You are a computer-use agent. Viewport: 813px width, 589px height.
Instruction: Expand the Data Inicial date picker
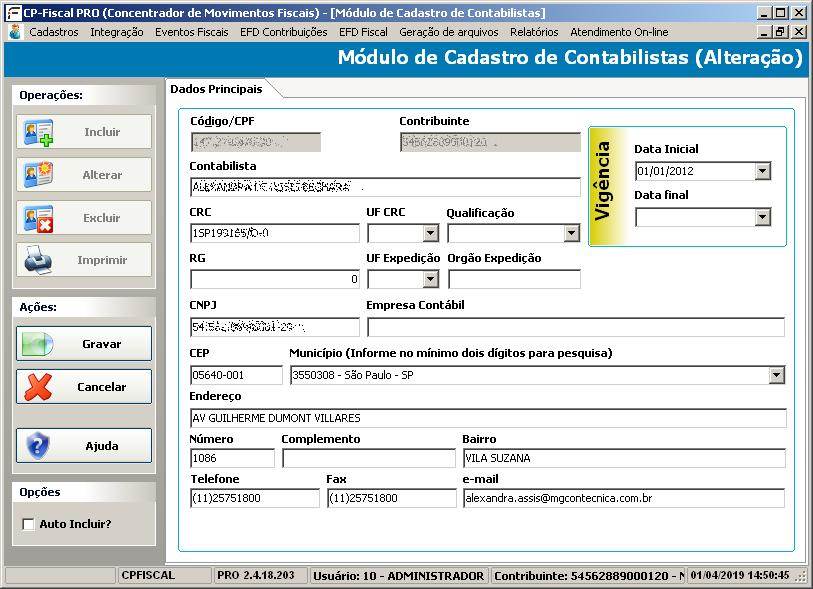coord(762,171)
